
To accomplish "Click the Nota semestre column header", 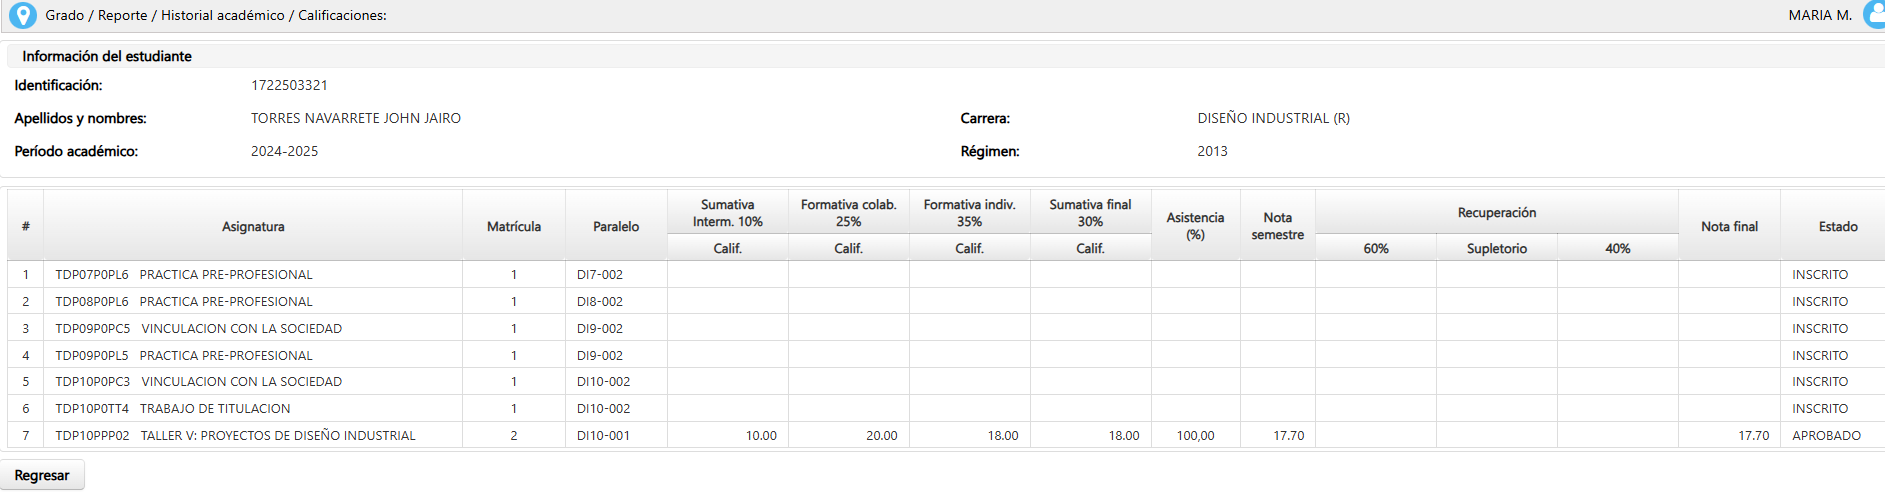I will click(1278, 226).
